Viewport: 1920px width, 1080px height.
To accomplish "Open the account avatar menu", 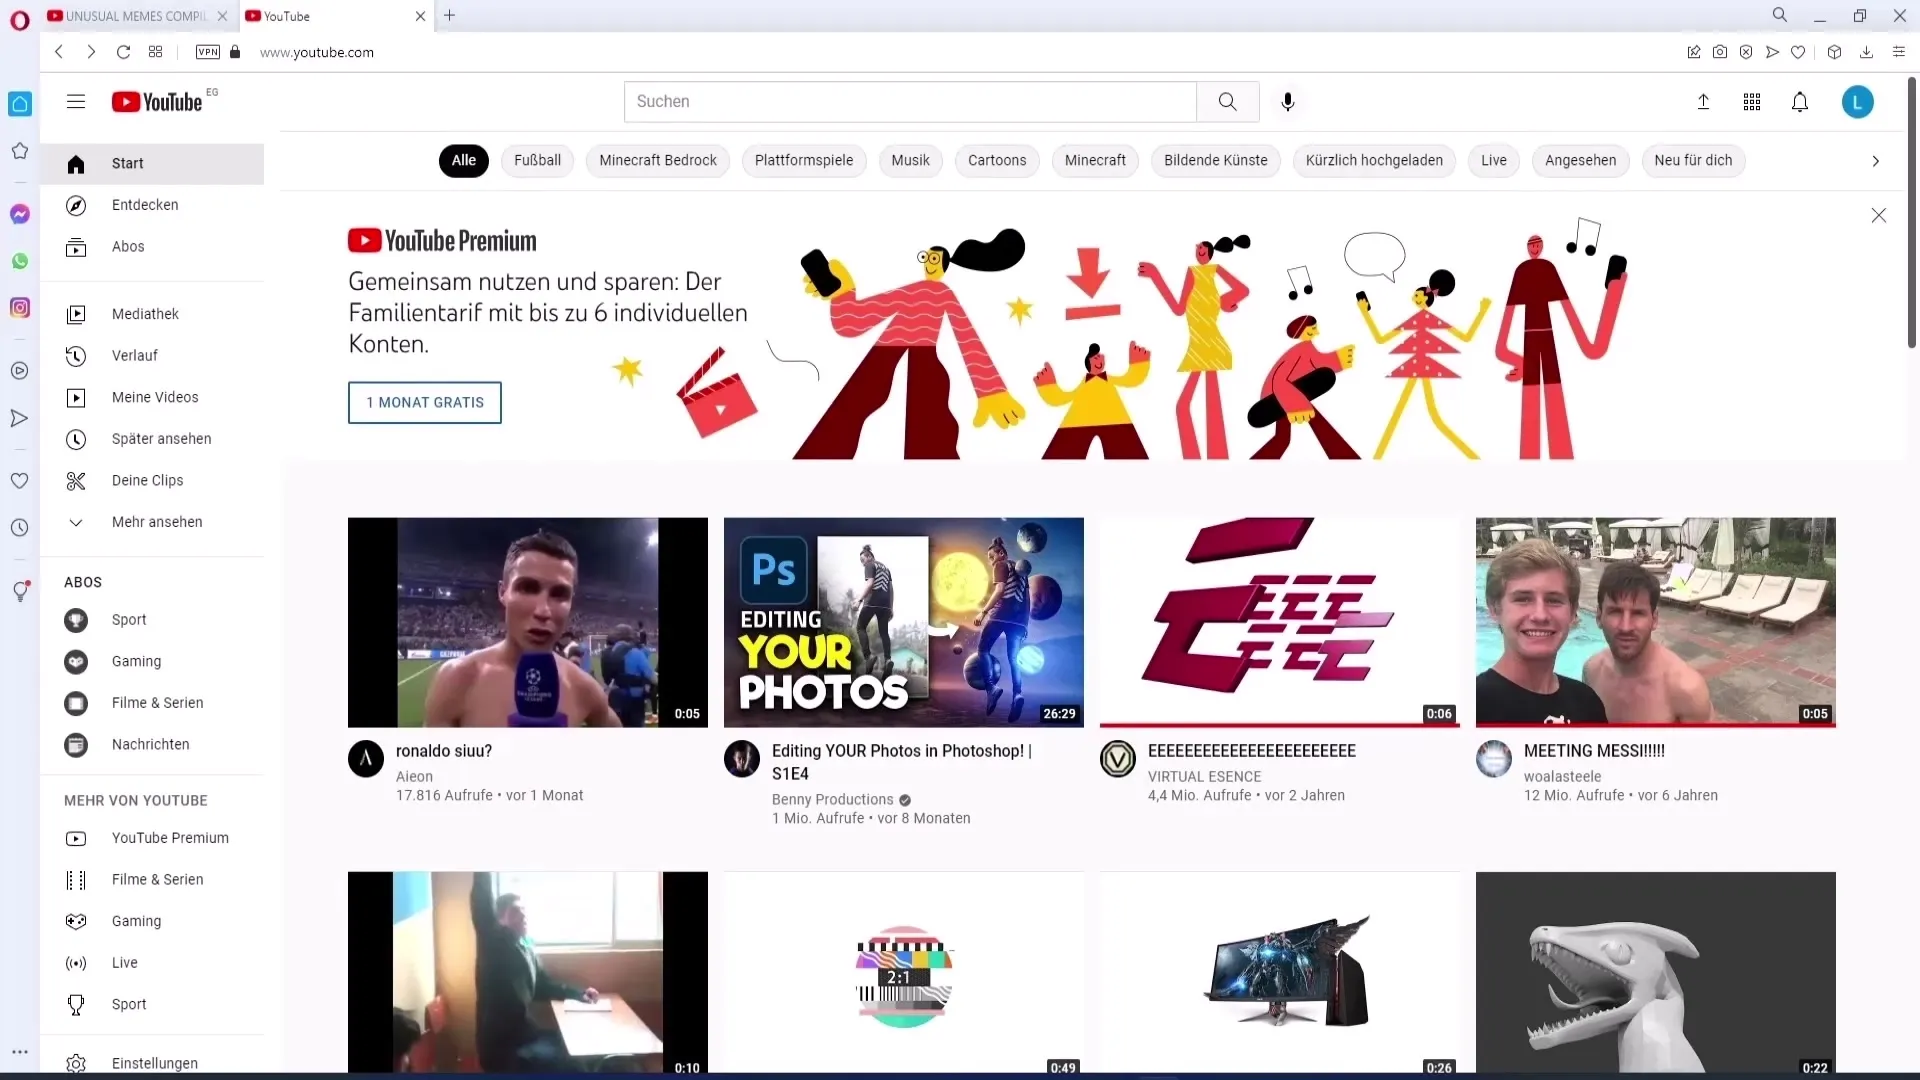I will click(1858, 101).
